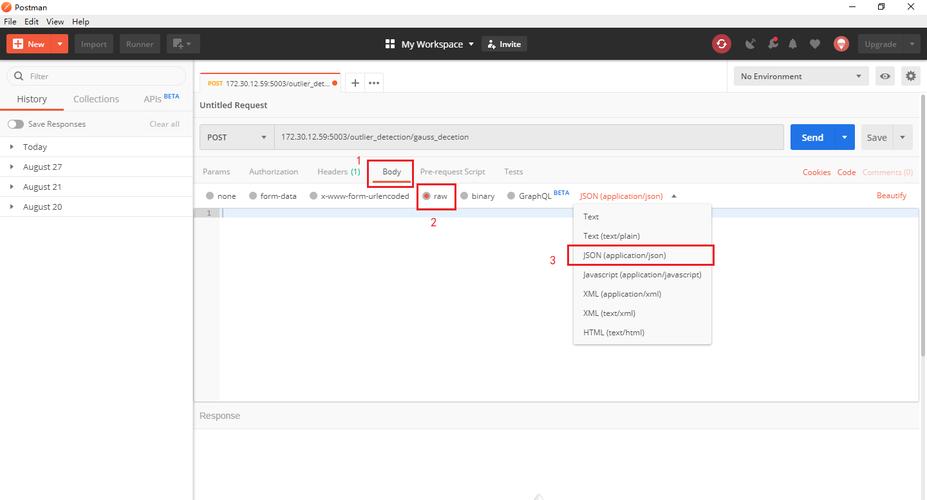
Task: Open the View menu
Action: coord(55,21)
